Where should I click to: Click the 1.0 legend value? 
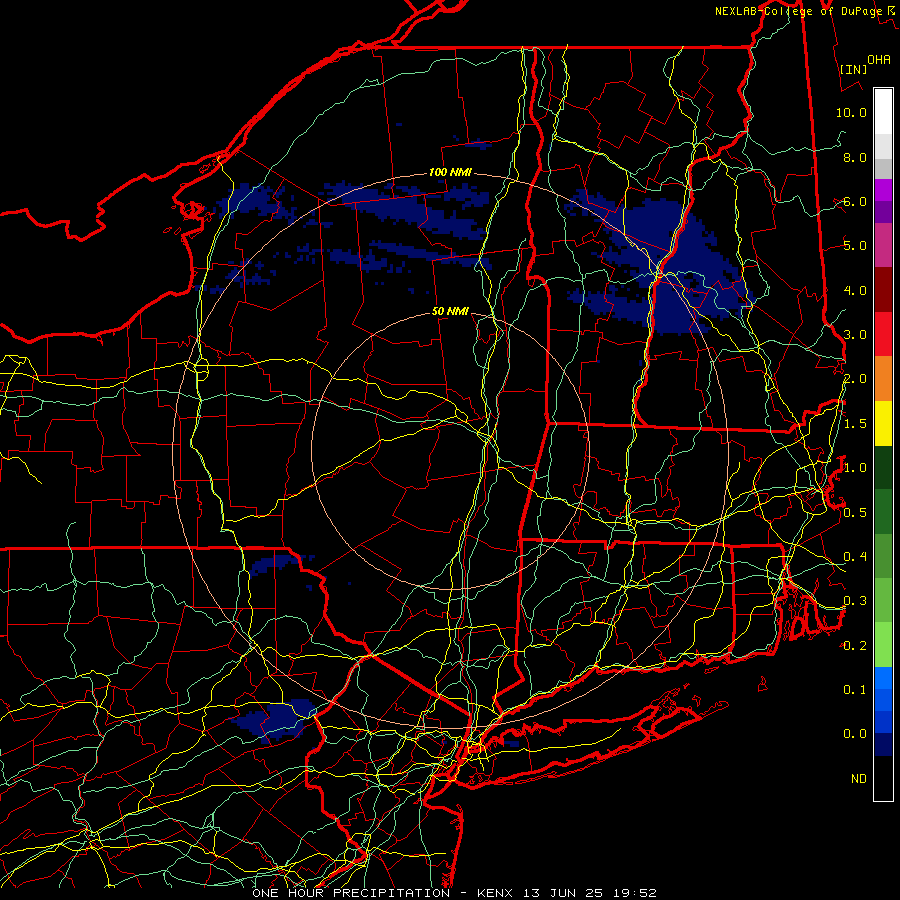(855, 468)
